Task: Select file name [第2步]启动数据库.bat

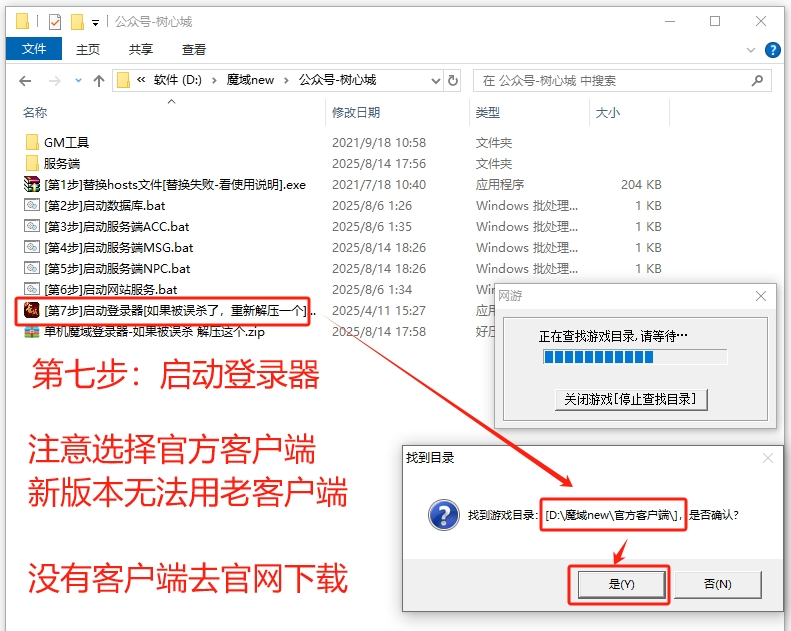Action: (x=104, y=206)
